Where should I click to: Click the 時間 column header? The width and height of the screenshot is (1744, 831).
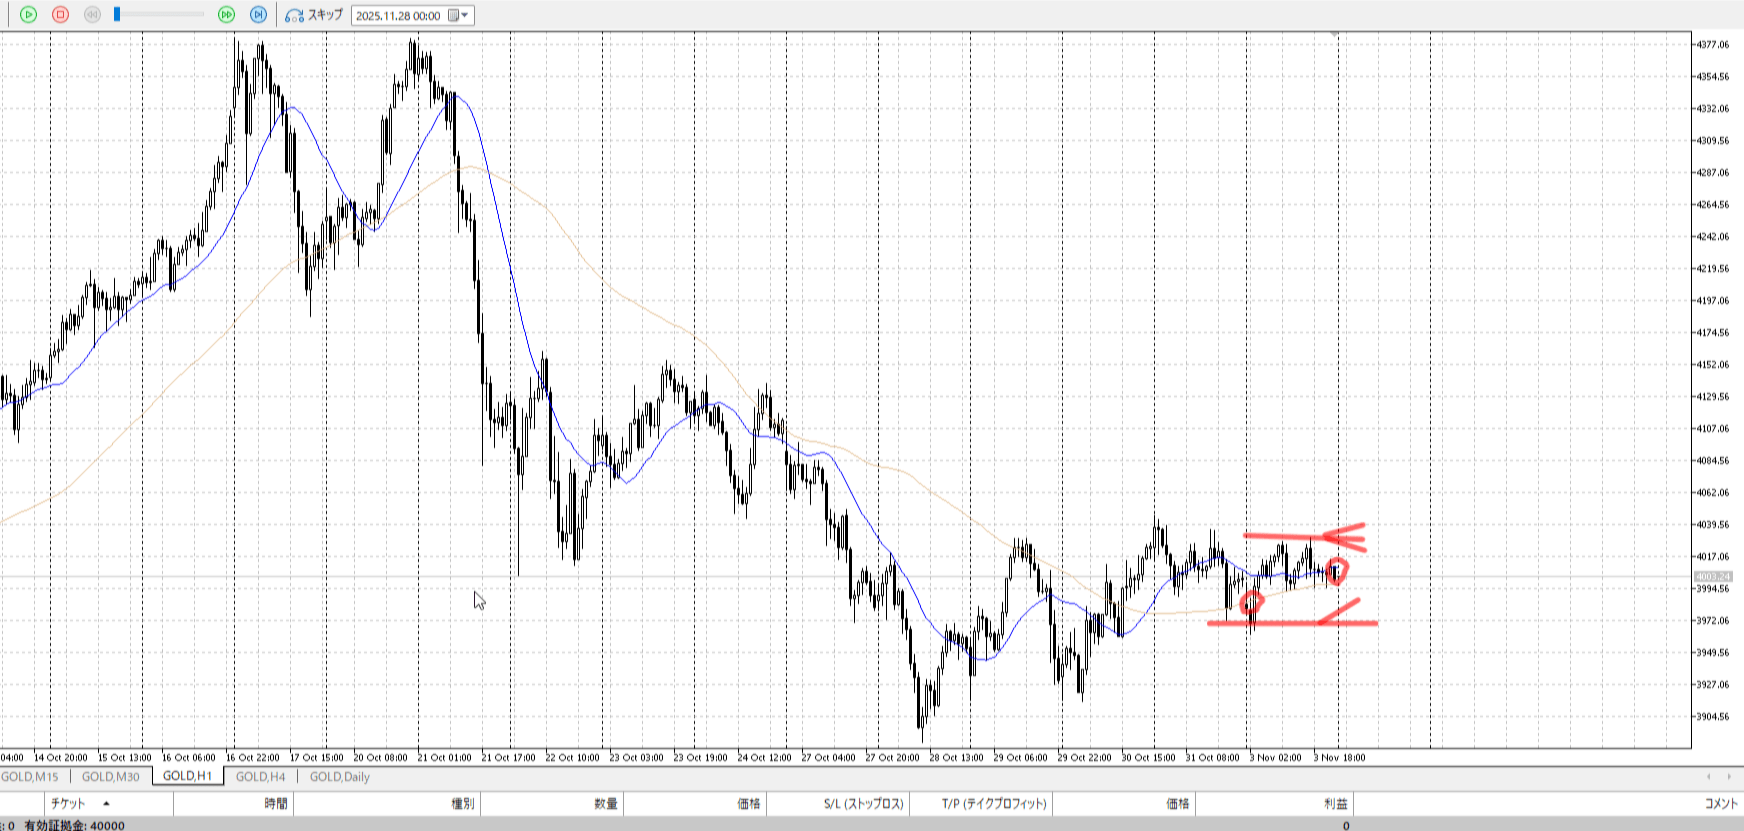pyautogui.click(x=276, y=803)
